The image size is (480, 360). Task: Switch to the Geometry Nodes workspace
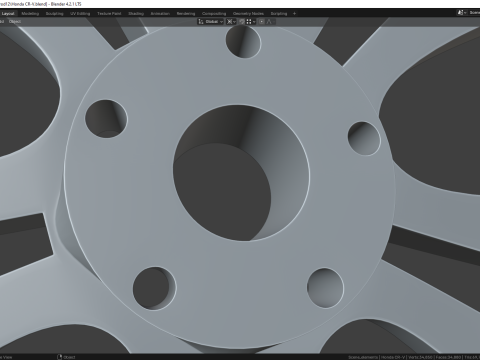[248, 14]
